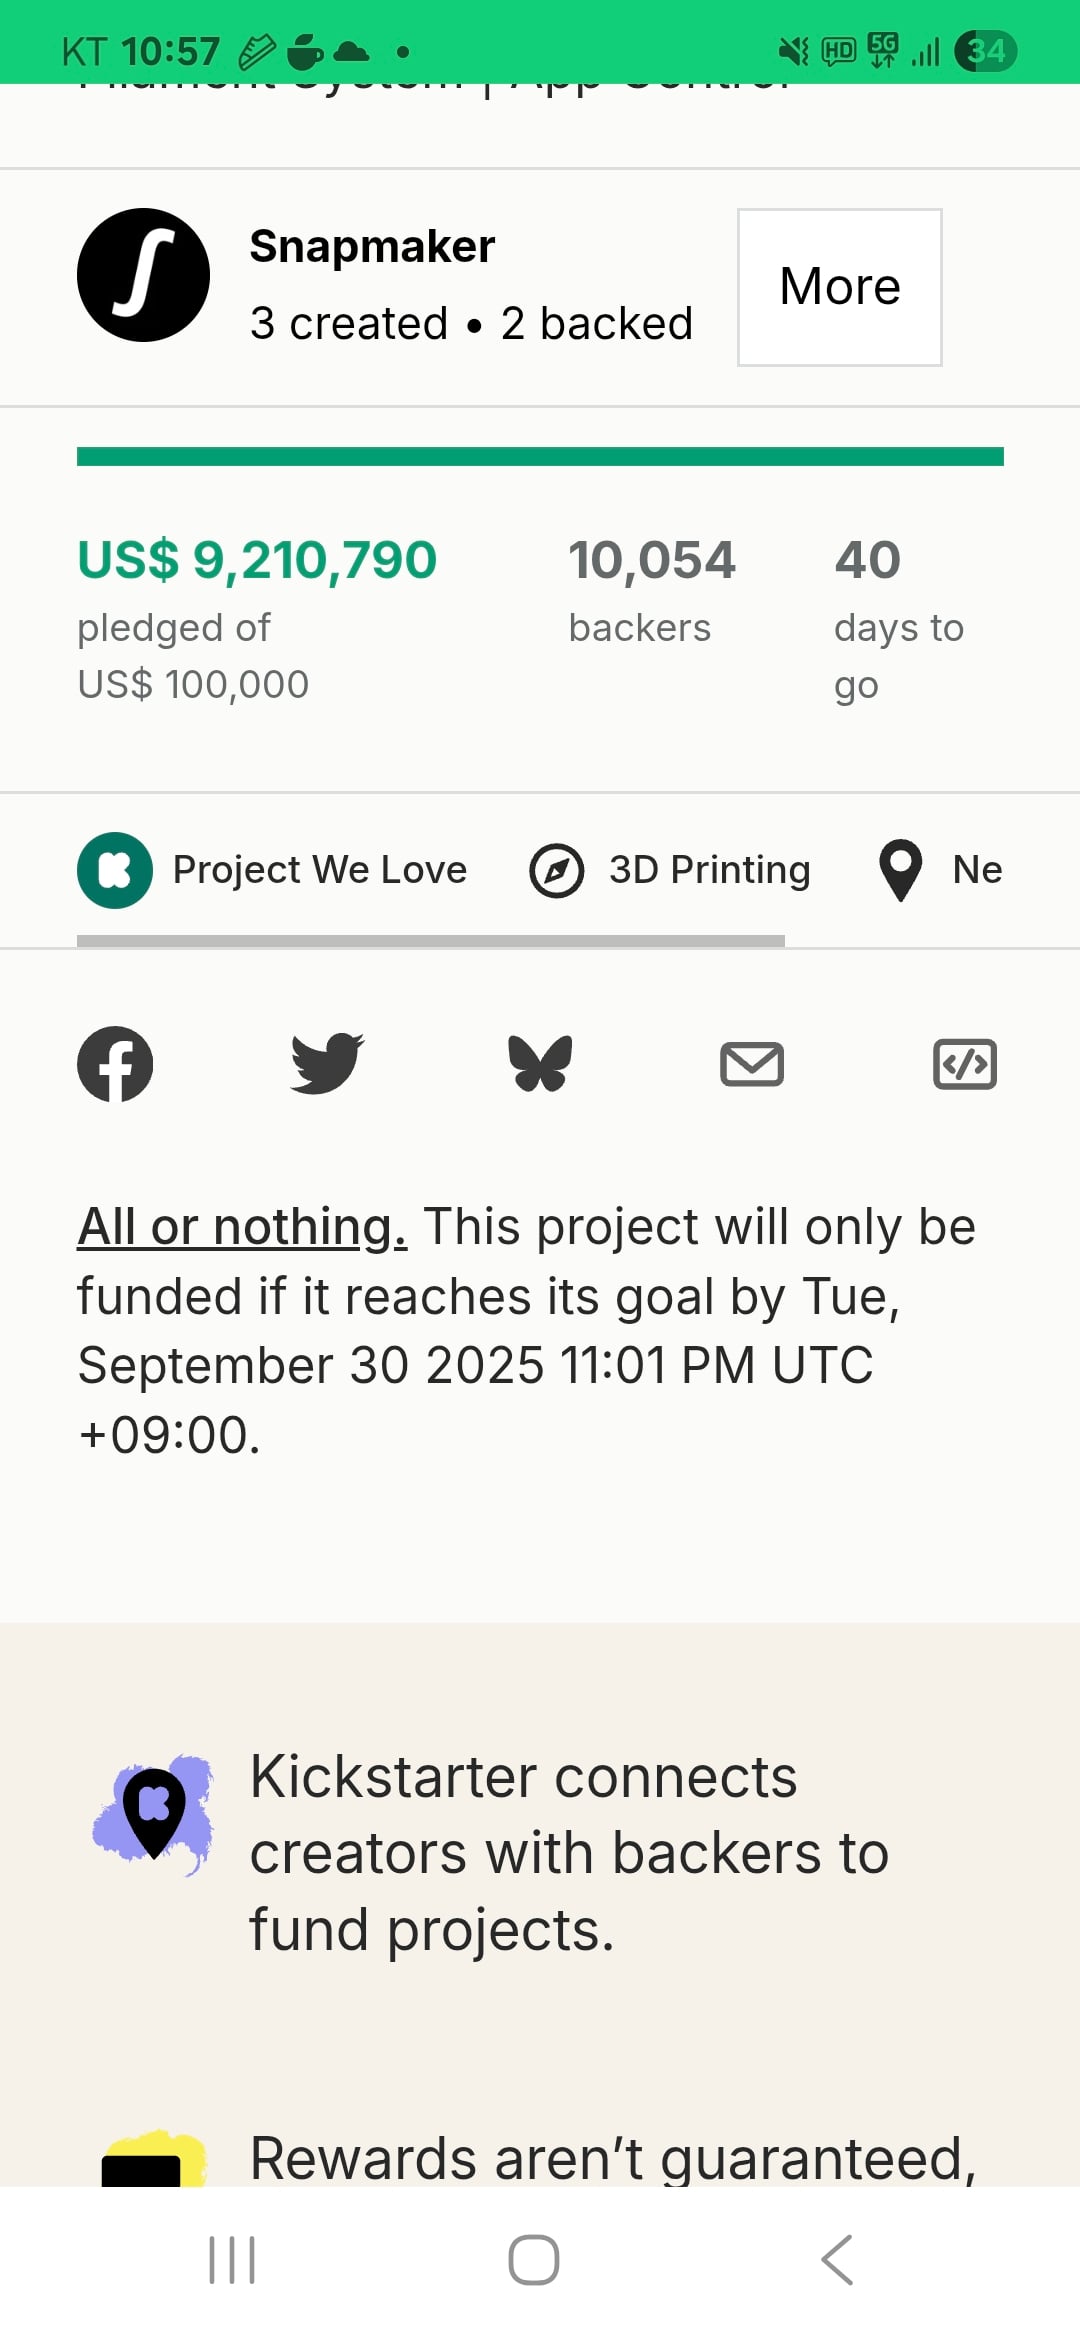Tap the location pin icon
Viewport: 1080px width, 2340px height.
tap(900, 870)
